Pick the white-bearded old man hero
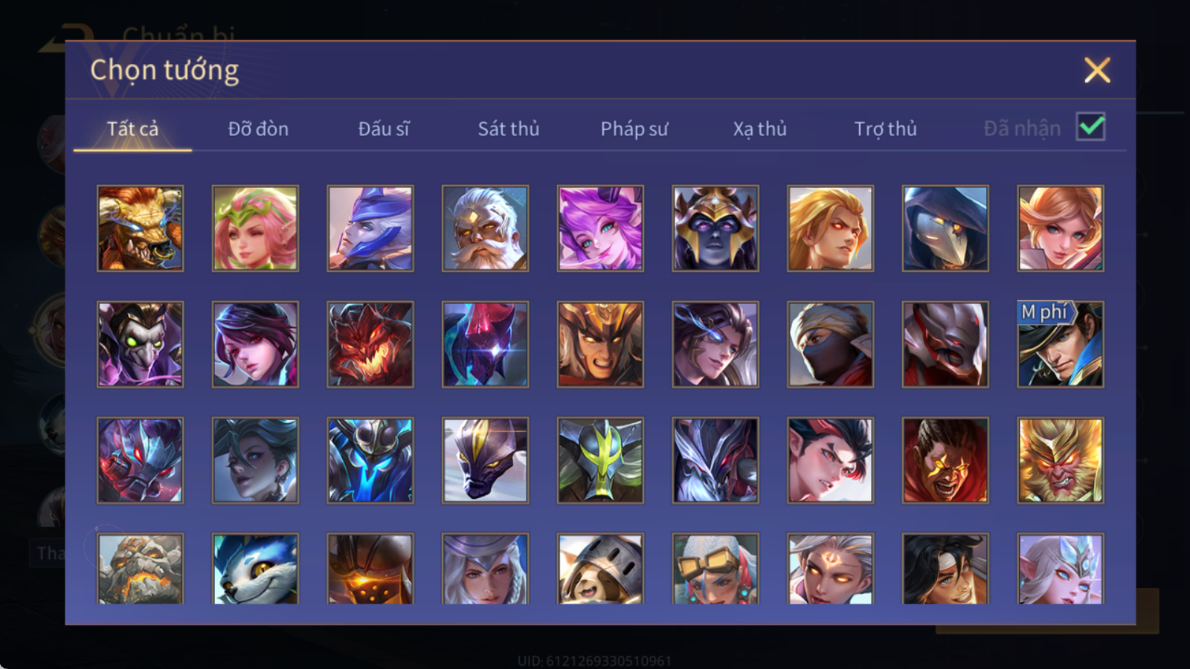This screenshot has height=669, width=1190. pyautogui.click(x=485, y=228)
